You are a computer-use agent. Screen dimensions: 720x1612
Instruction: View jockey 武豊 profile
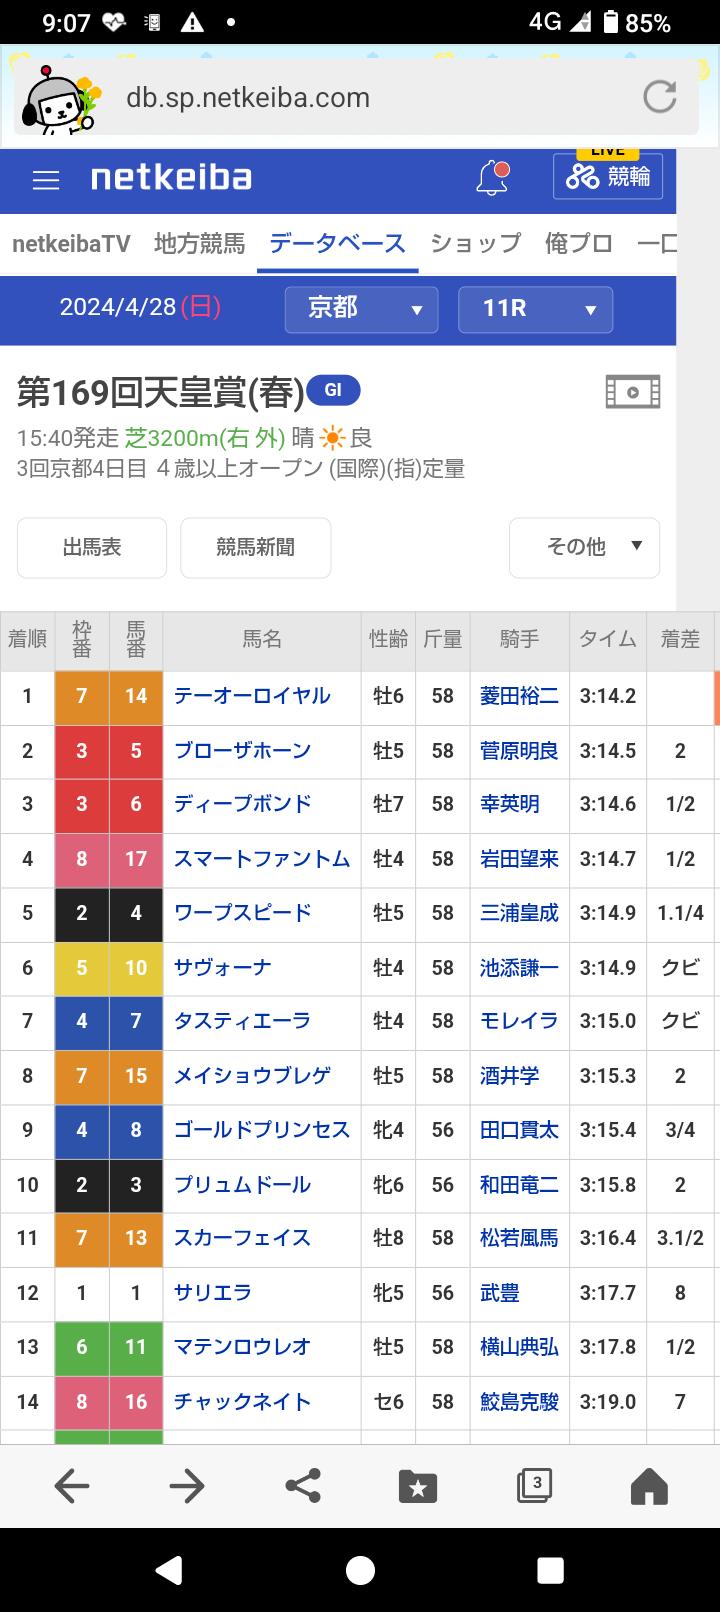(x=500, y=1293)
